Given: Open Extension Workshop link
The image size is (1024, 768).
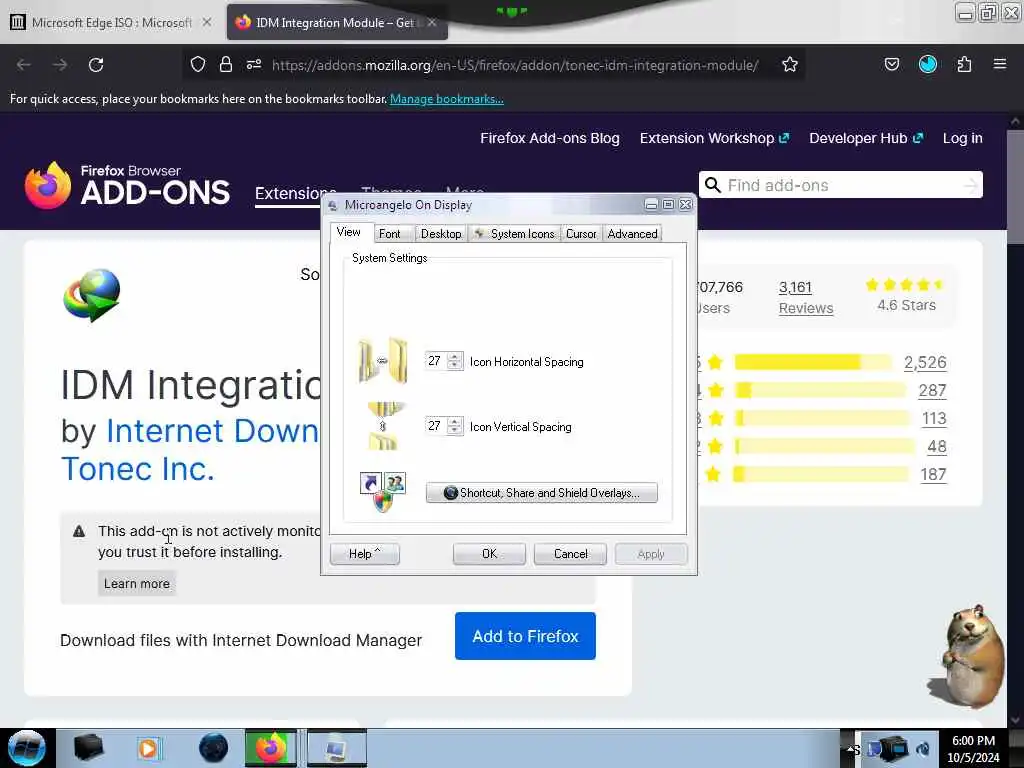Looking at the screenshot, I should pos(714,138).
